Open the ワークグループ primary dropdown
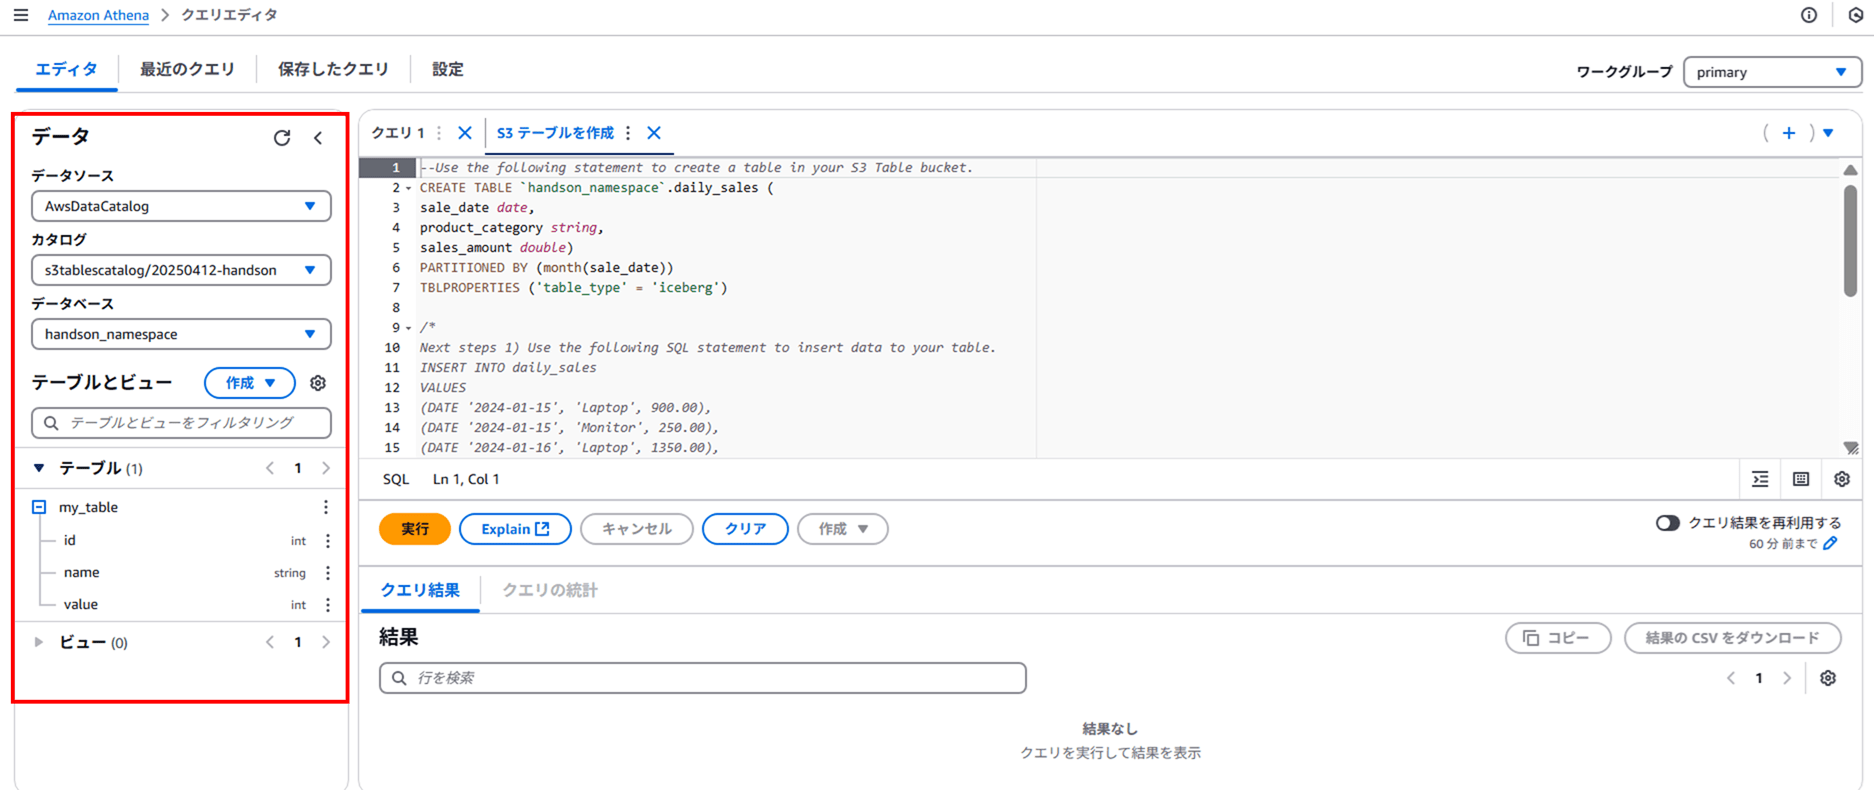This screenshot has height=790, width=1874. point(1772,72)
